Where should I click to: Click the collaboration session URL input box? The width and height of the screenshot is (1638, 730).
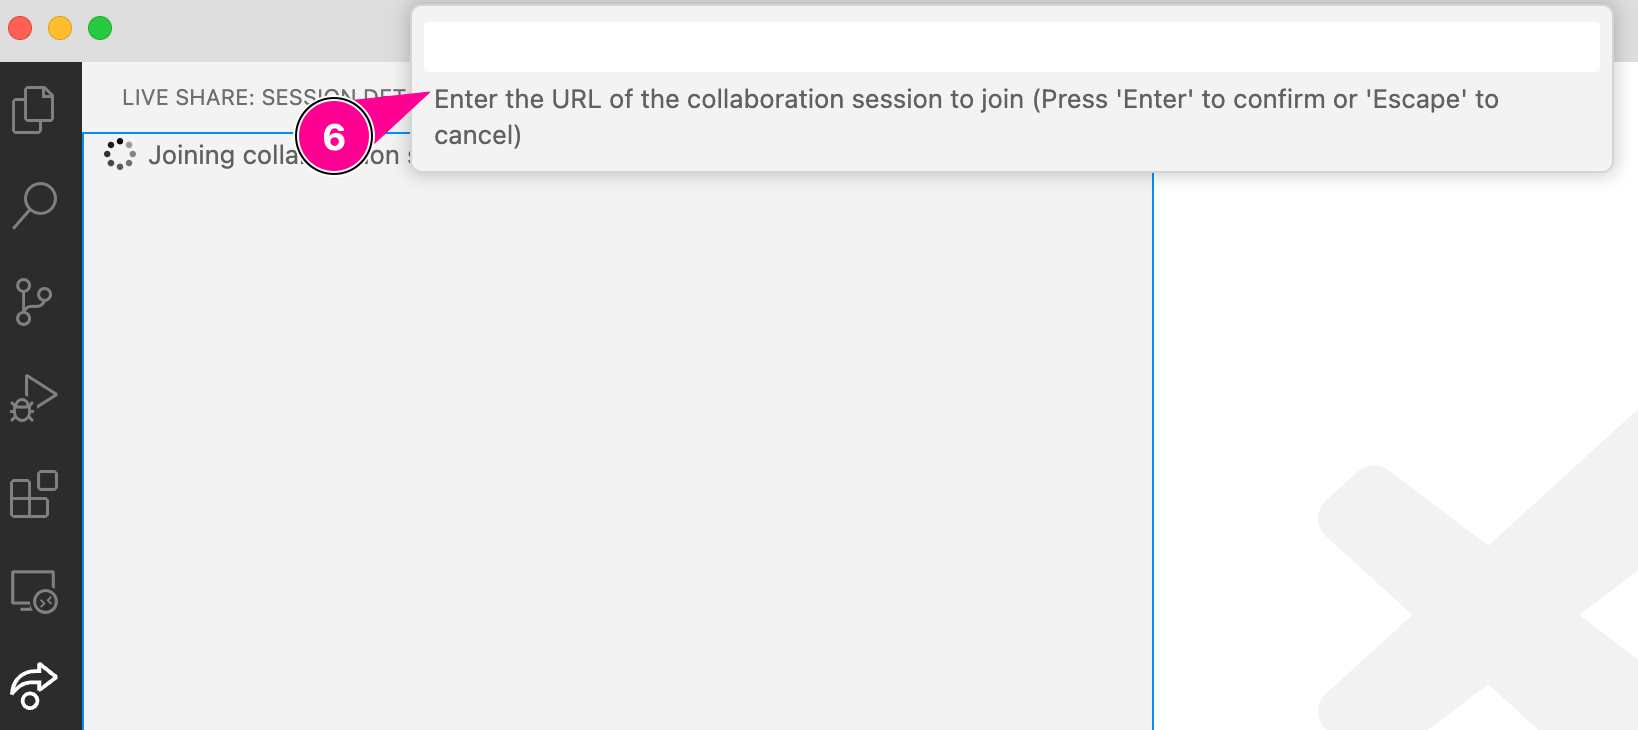[1010, 47]
